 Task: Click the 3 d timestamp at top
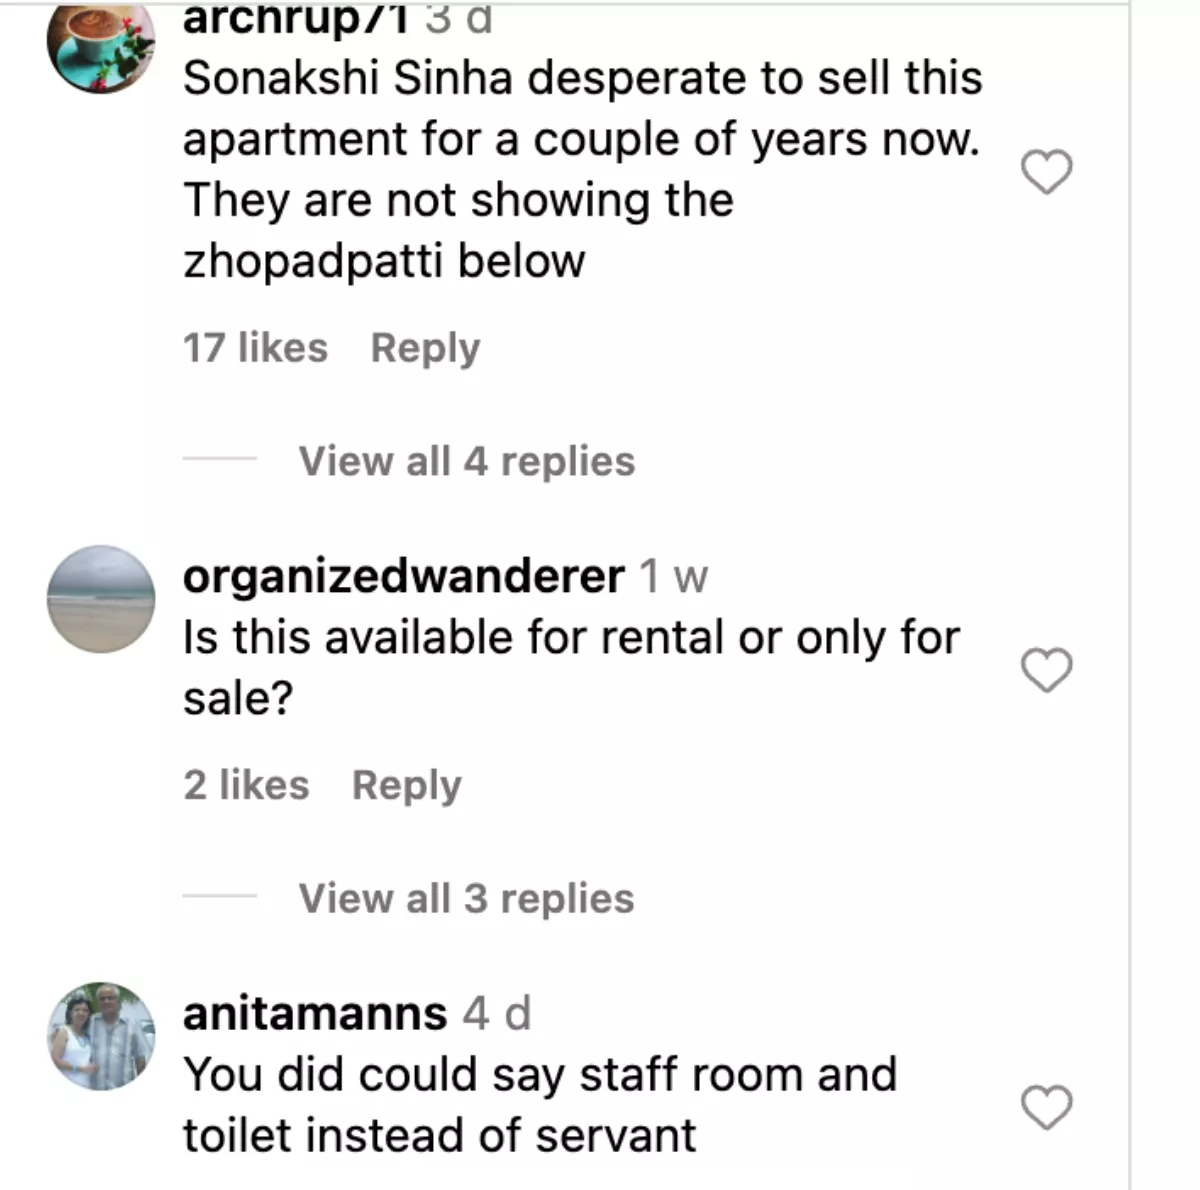[459, 18]
